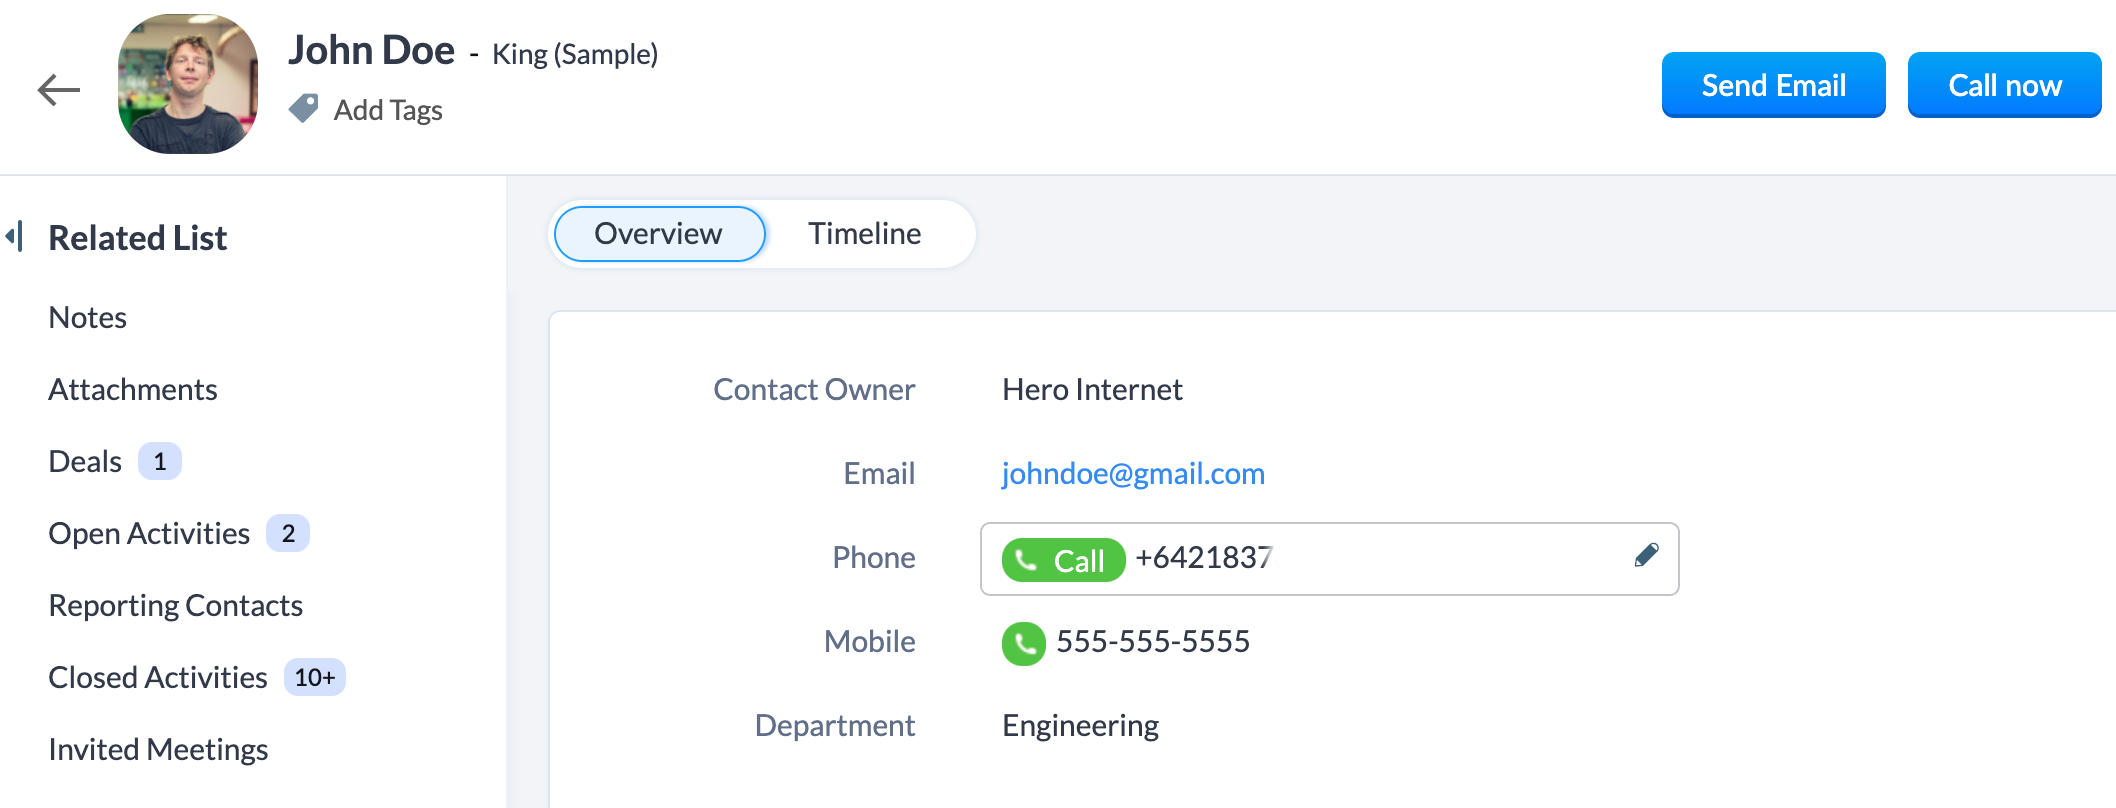The image size is (2116, 808).
Task: Open Notes in Related List
Action: (88, 318)
